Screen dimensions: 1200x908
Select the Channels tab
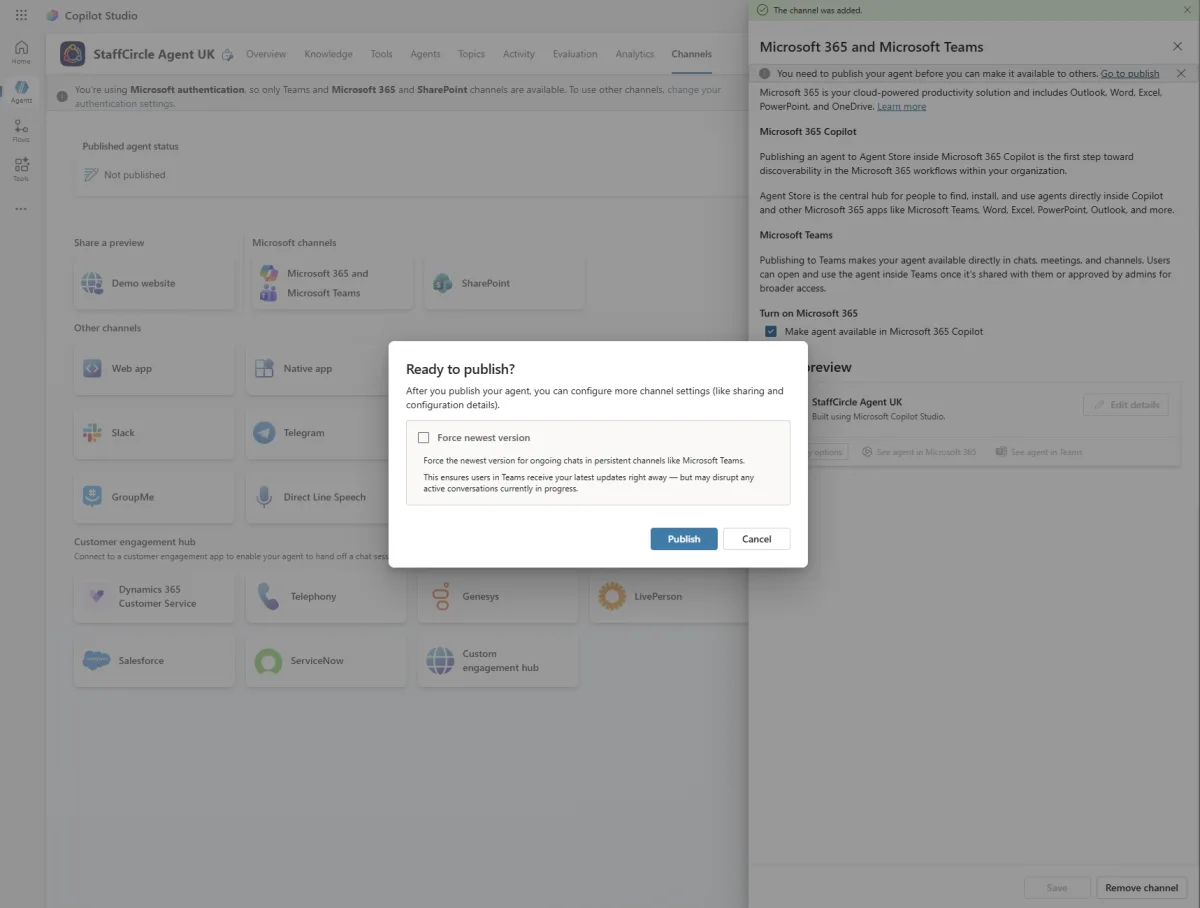point(692,54)
